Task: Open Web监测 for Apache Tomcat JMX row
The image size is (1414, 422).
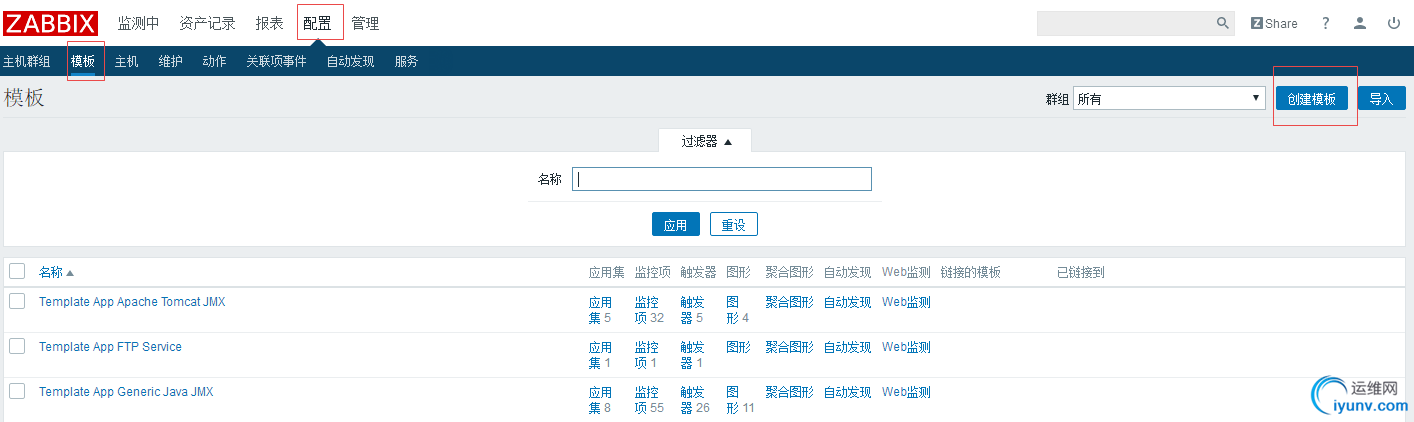Action: pyautogui.click(x=906, y=302)
